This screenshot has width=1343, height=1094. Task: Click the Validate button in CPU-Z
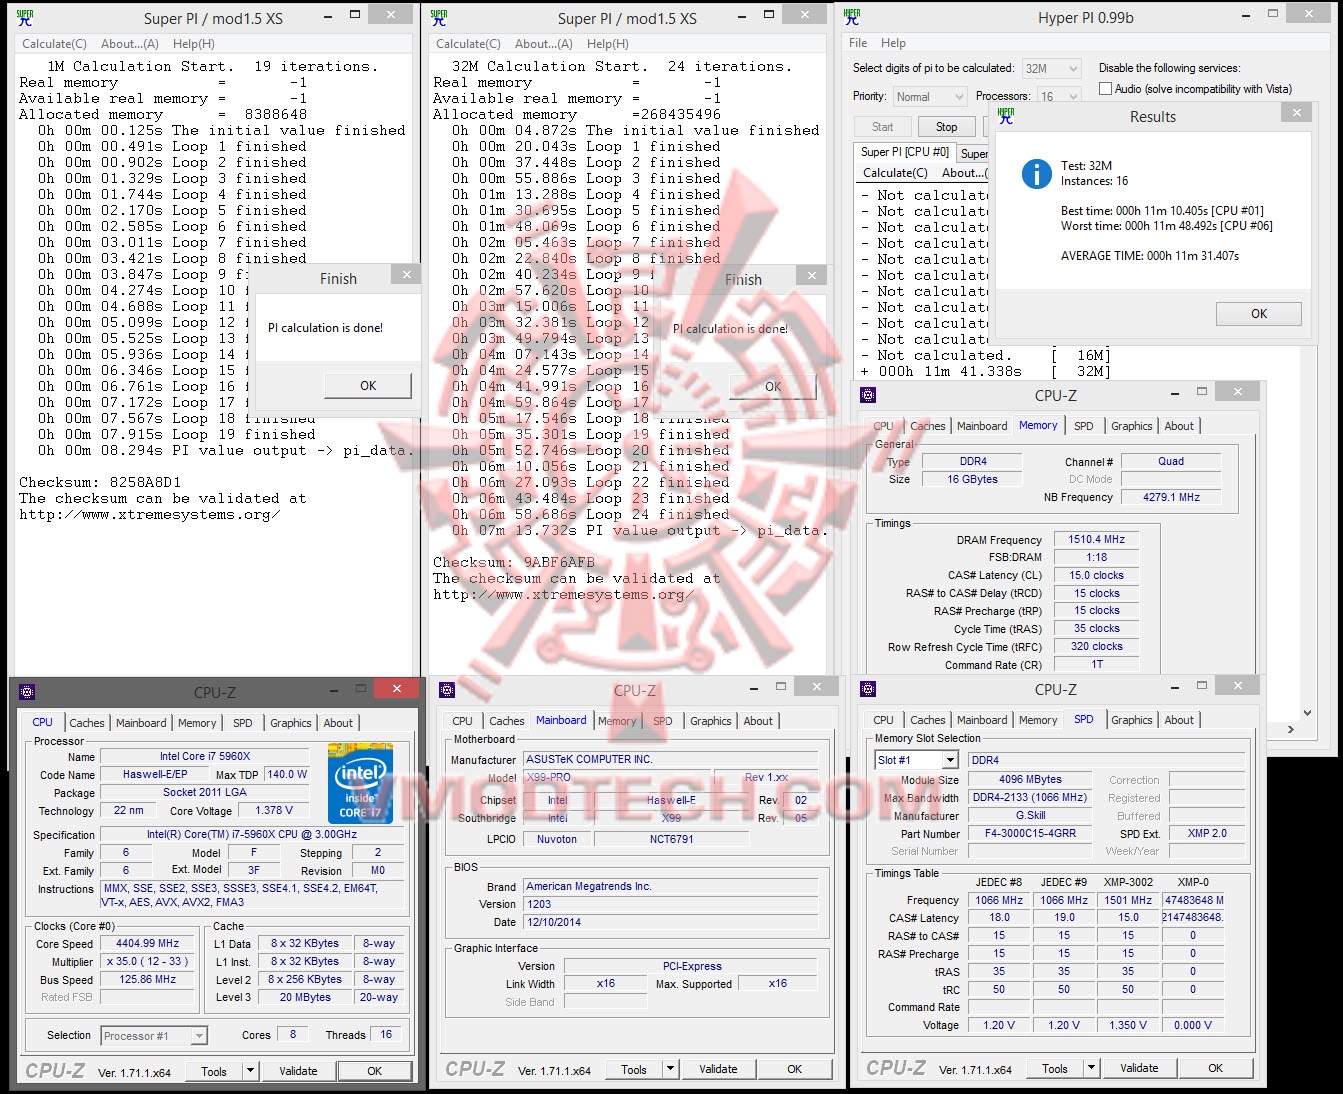[x=298, y=1070]
